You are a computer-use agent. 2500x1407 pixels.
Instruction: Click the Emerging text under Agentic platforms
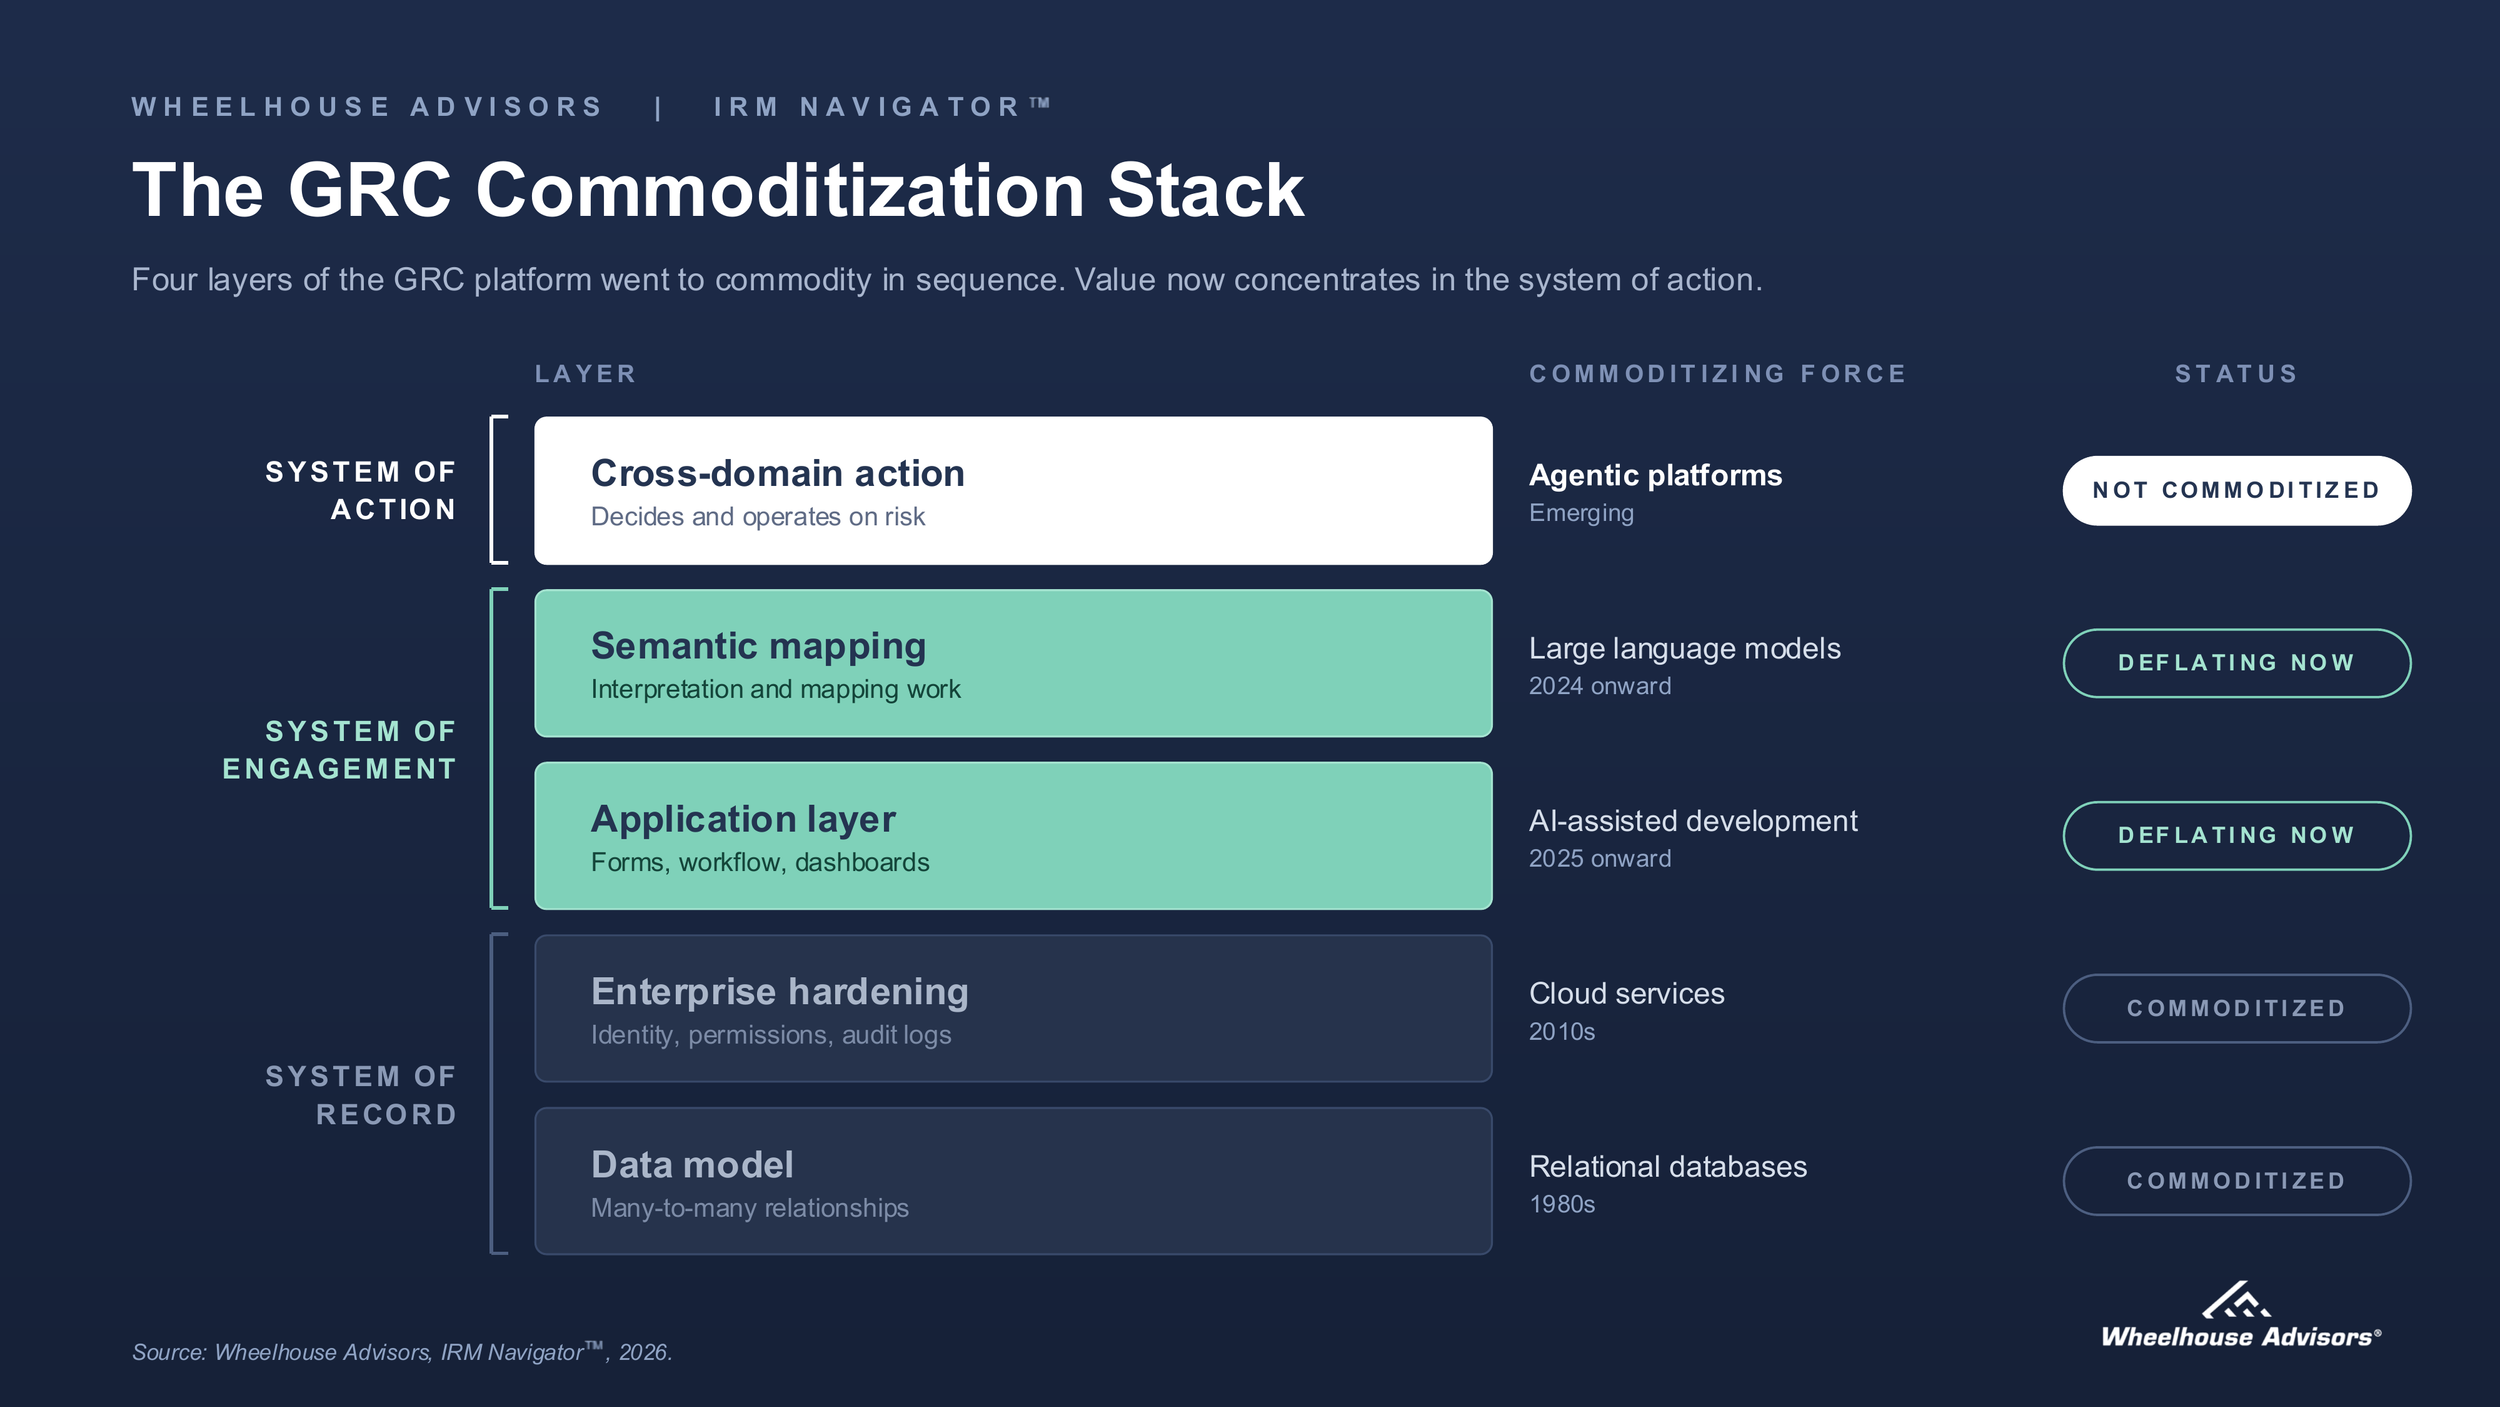tap(1581, 514)
